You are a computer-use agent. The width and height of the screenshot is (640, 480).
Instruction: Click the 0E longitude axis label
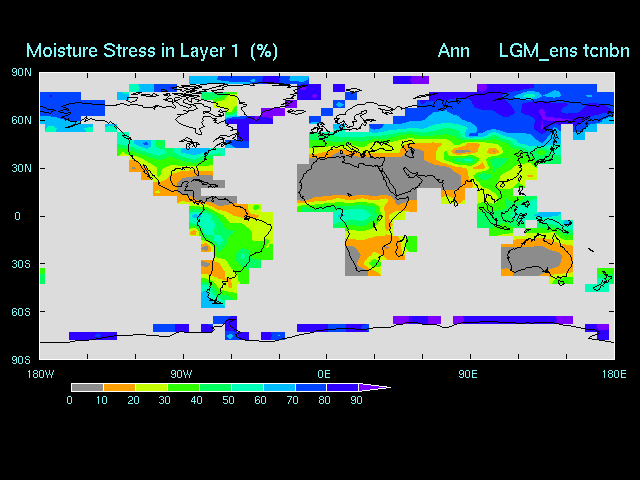click(x=325, y=373)
